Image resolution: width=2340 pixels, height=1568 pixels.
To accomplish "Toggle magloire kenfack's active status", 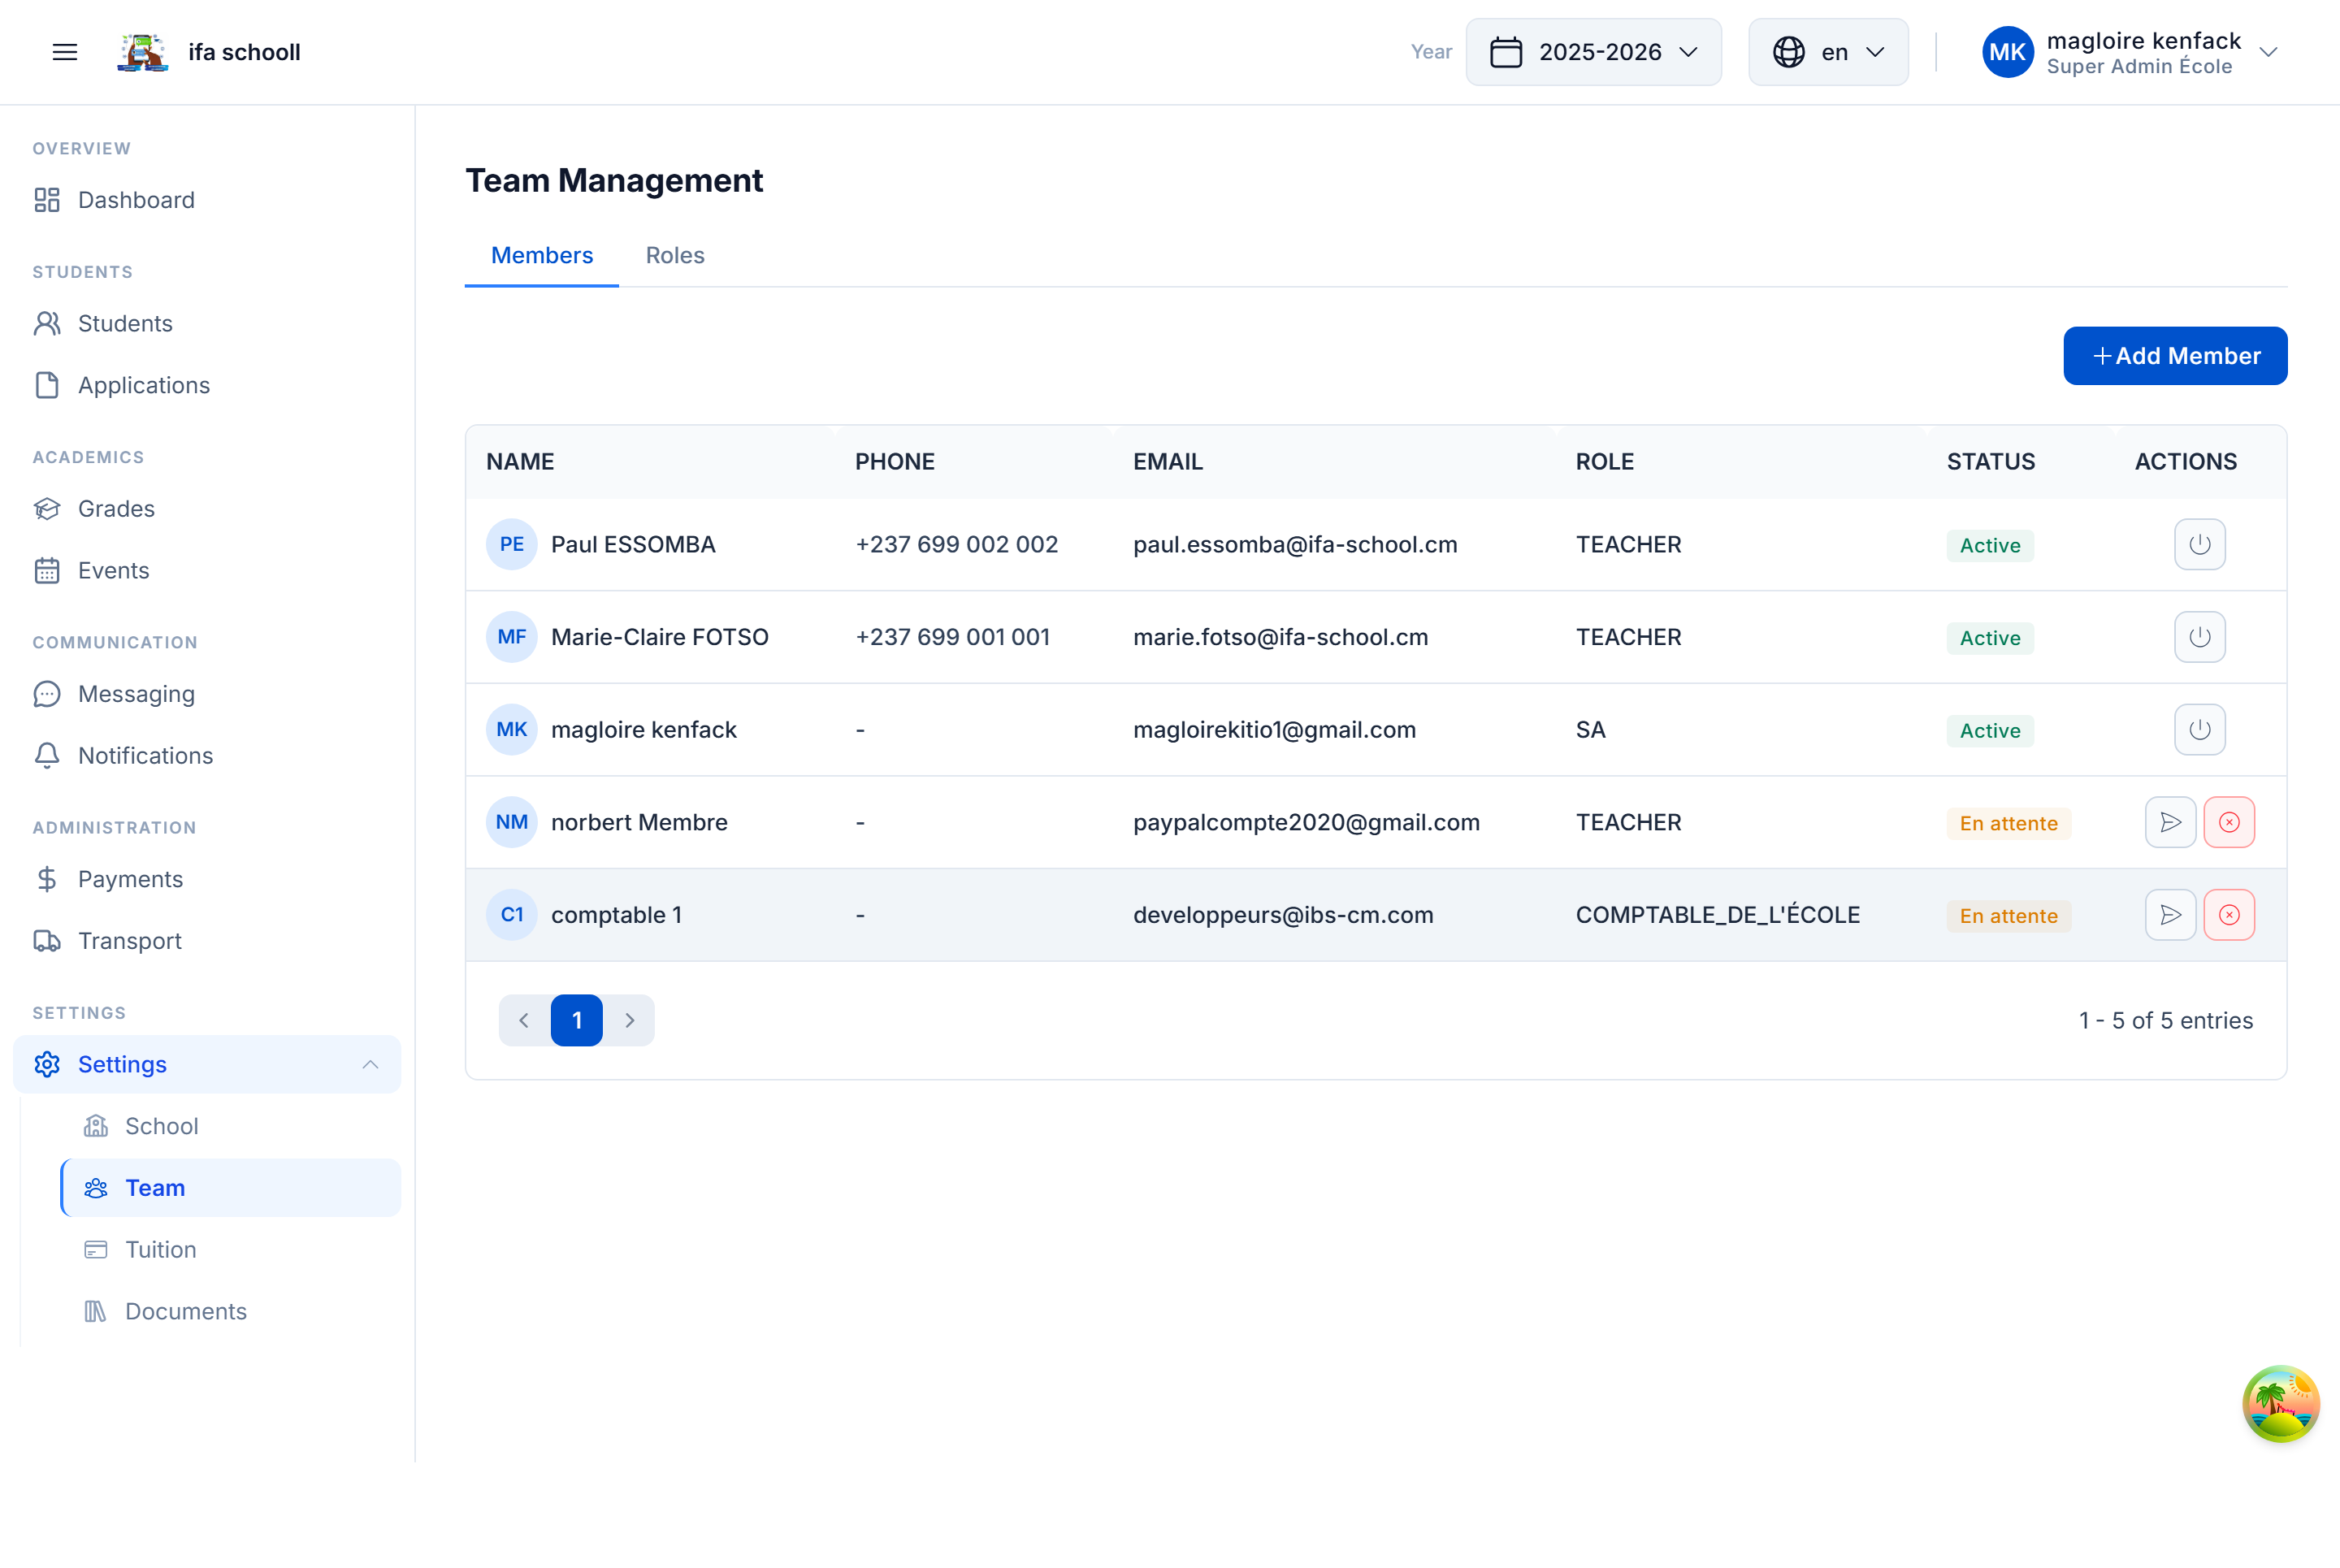I will pos(2199,729).
